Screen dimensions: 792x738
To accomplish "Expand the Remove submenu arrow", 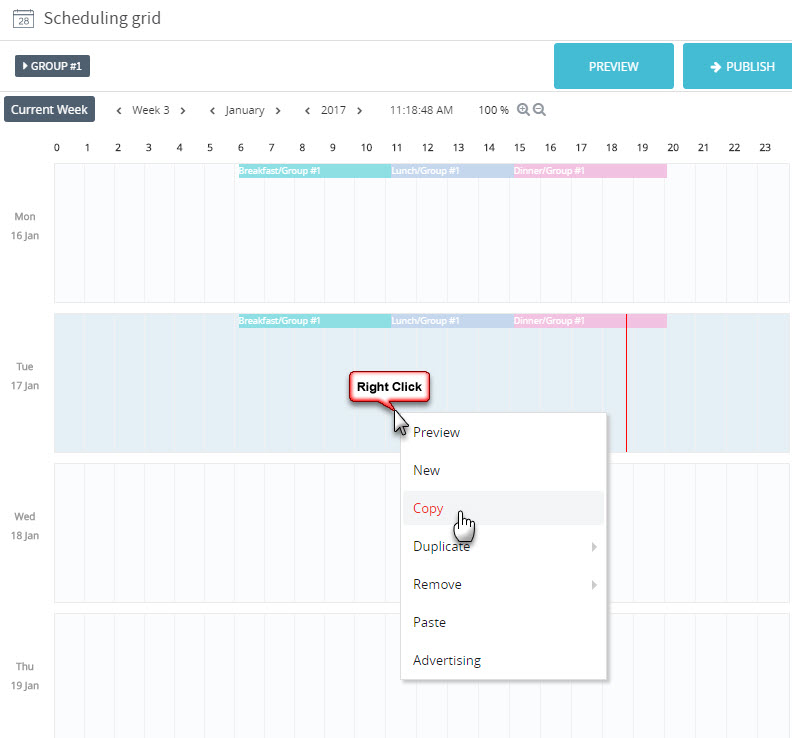I will coord(595,585).
